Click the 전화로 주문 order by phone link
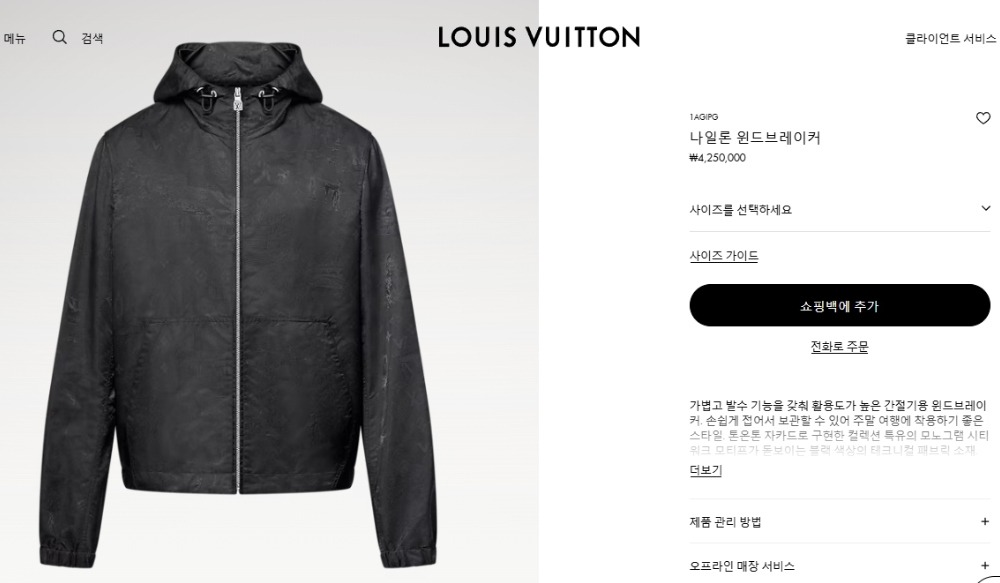The image size is (1000, 583). pyautogui.click(x=839, y=346)
